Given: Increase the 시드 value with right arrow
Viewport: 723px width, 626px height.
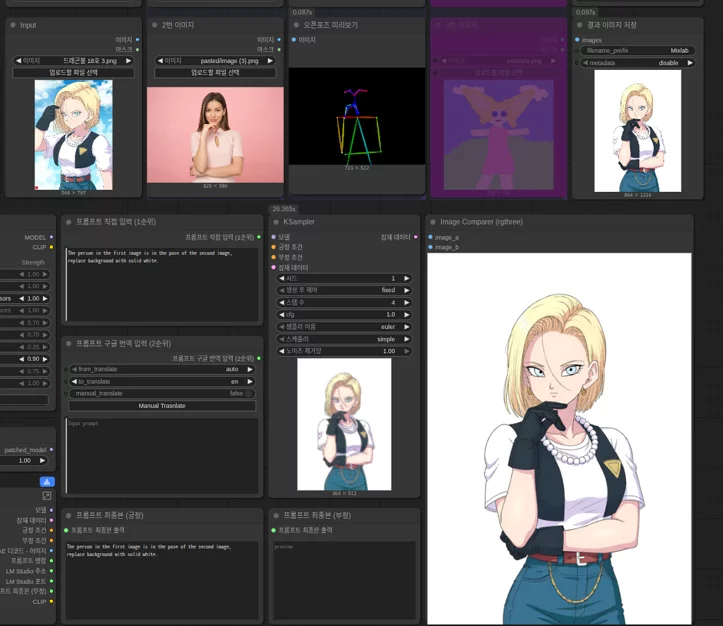Looking at the screenshot, I should (406, 278).
